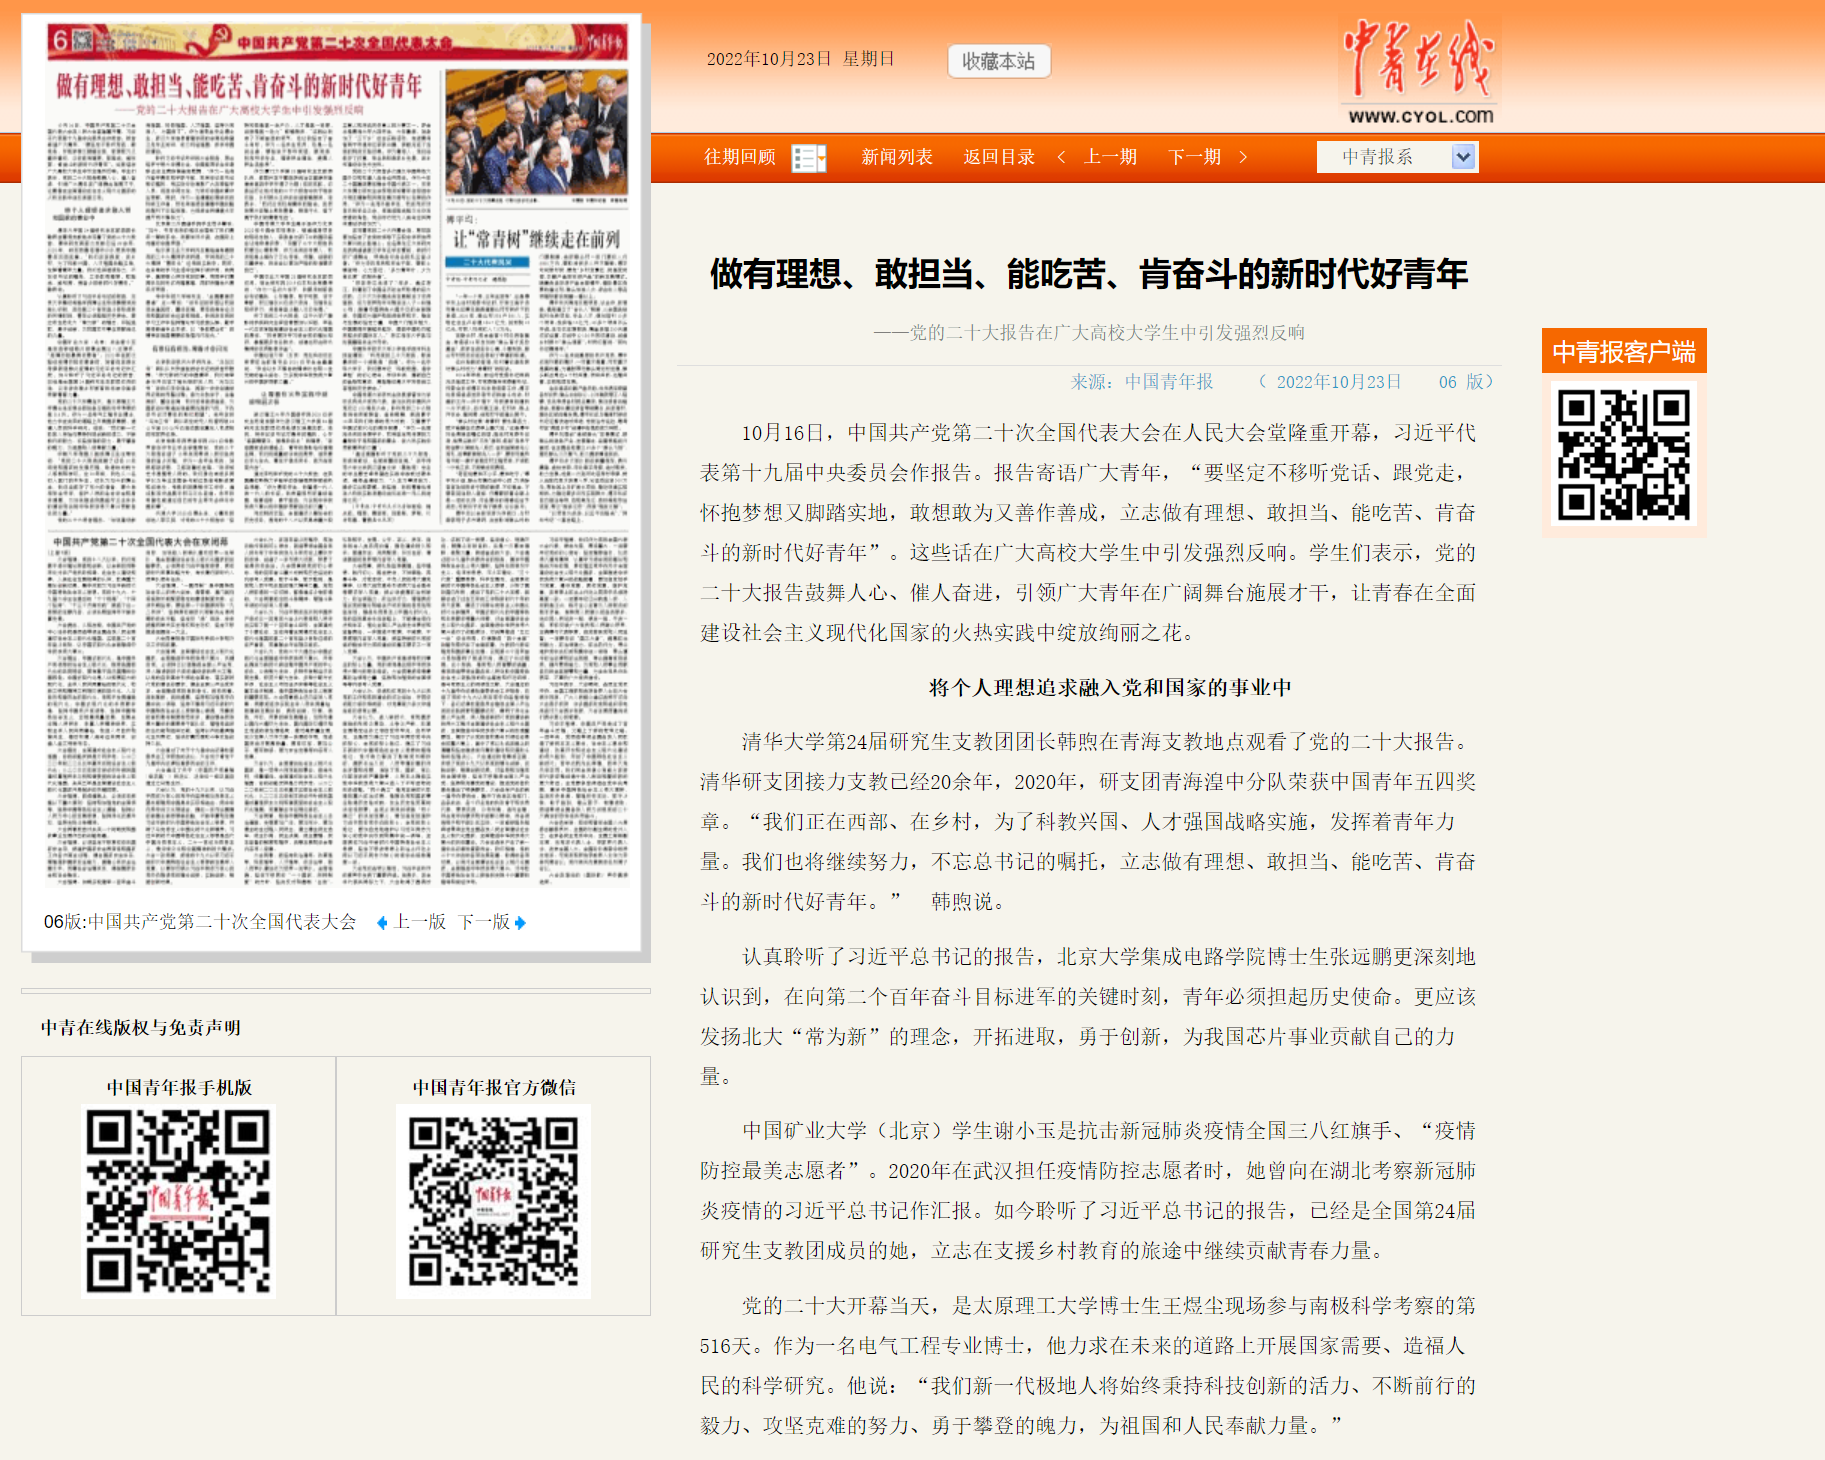
Task: Click the 中国青年报官方微信 QR code
Action: (x=493, y=1201)
